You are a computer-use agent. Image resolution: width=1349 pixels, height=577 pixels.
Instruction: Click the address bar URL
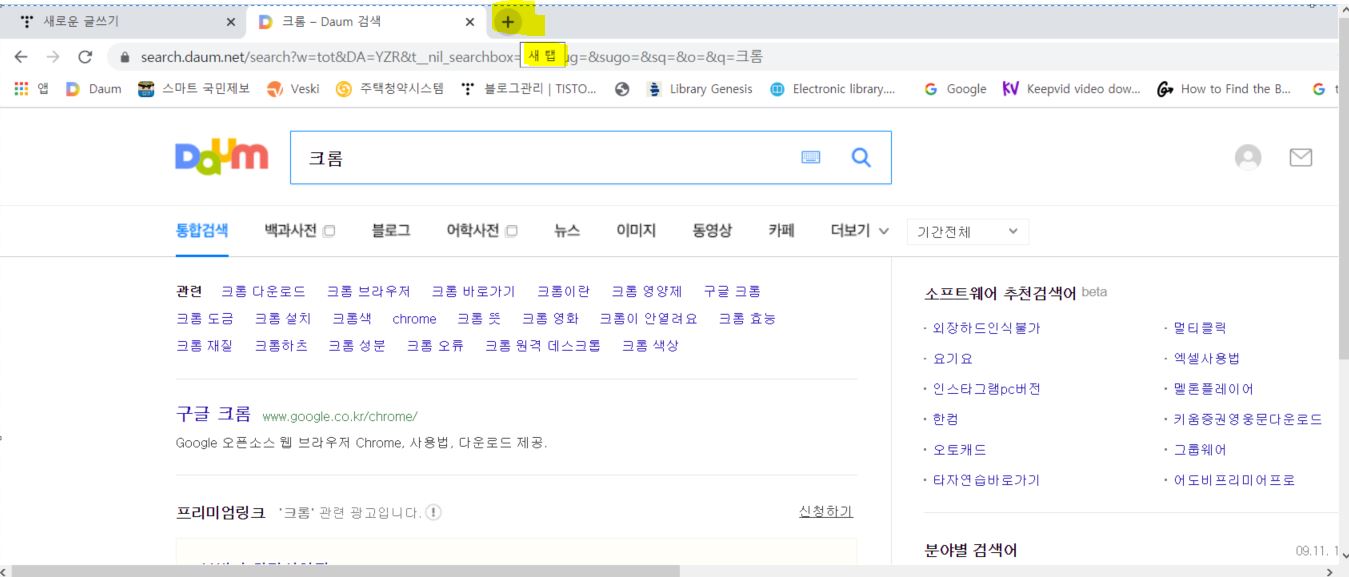(x=451, y=57)
